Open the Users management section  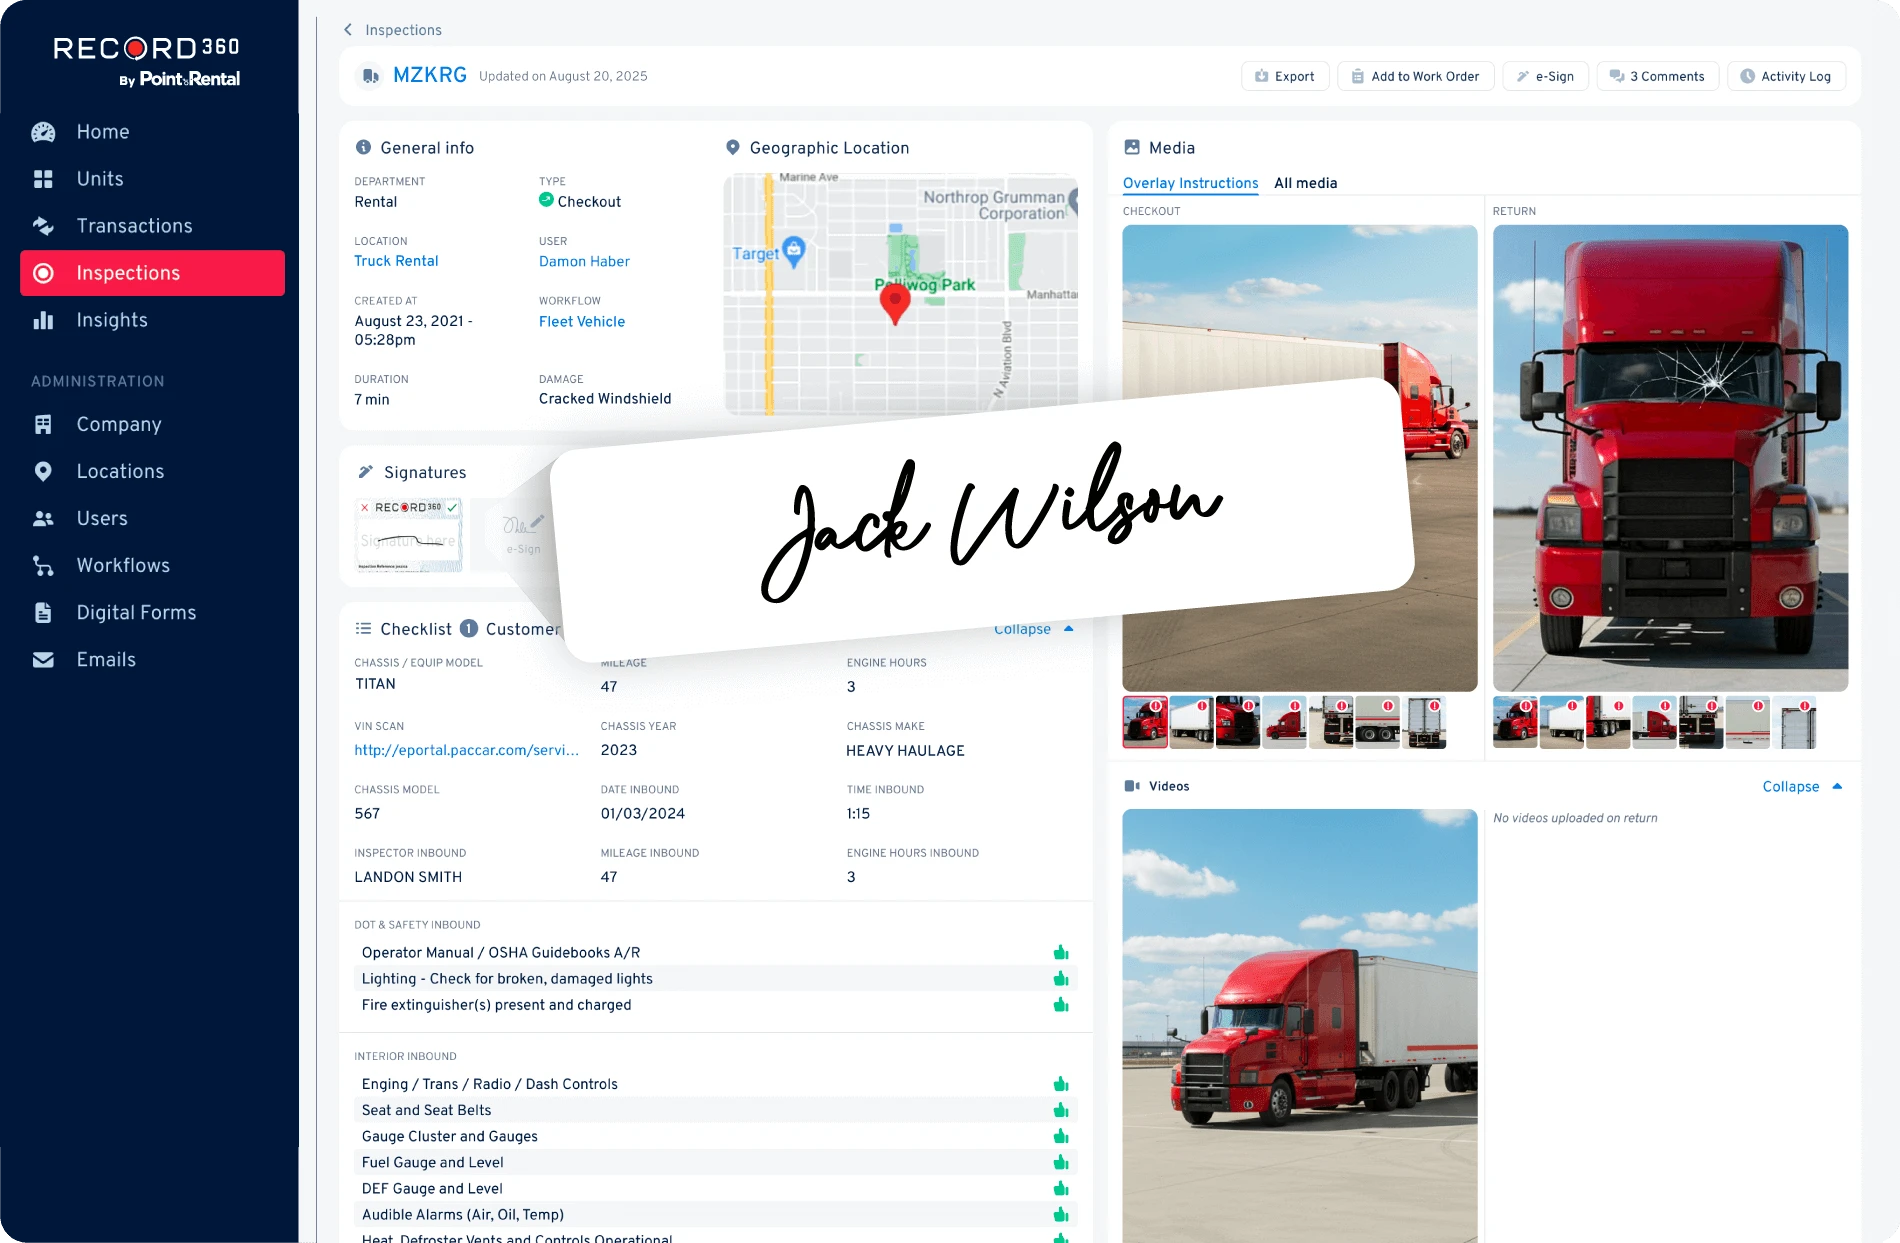click(x=101, y=518)
